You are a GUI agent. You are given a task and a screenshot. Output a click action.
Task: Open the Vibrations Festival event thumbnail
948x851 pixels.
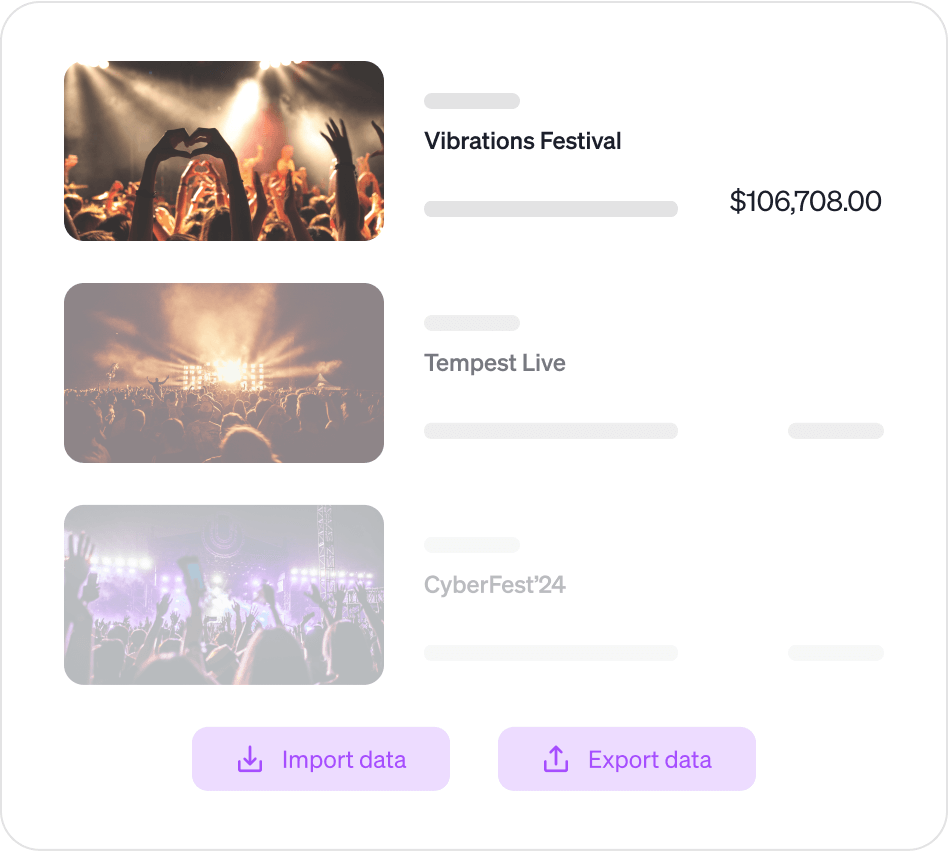click(223, 151)
